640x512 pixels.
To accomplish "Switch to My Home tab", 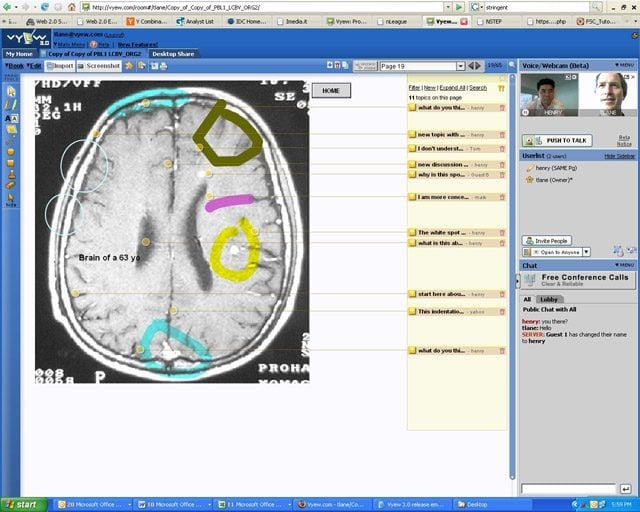I will (19, 54).
